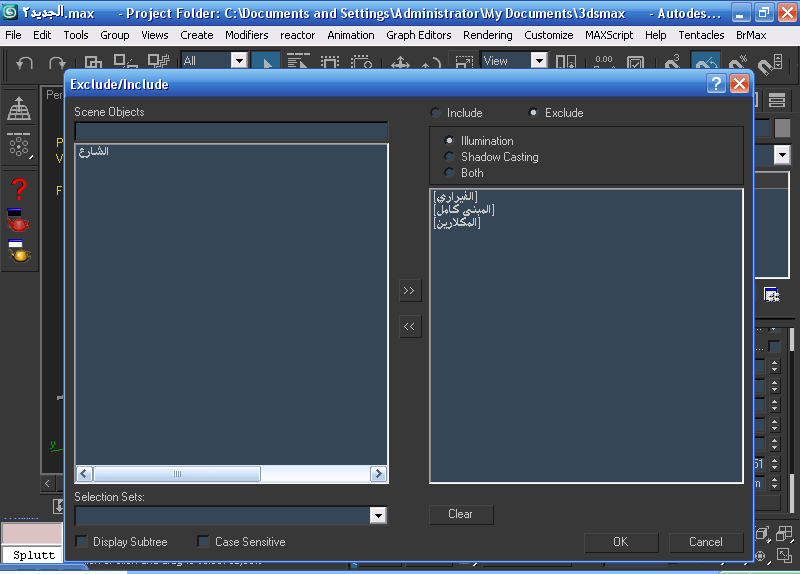Select [الفيراري] in the exclude list
The width and height of the screenshot is (800, 574).
click(455, 196)
